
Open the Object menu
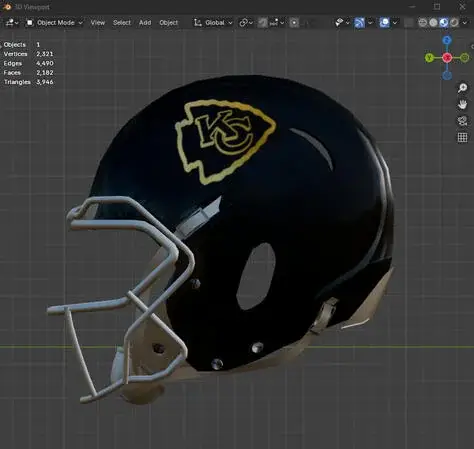click(x=168, y=23)
